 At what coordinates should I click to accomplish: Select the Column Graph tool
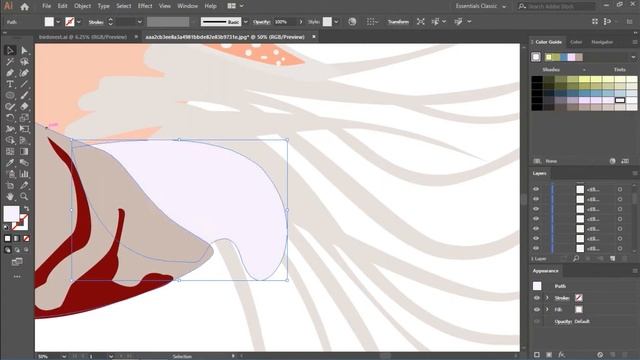point(24,174)
